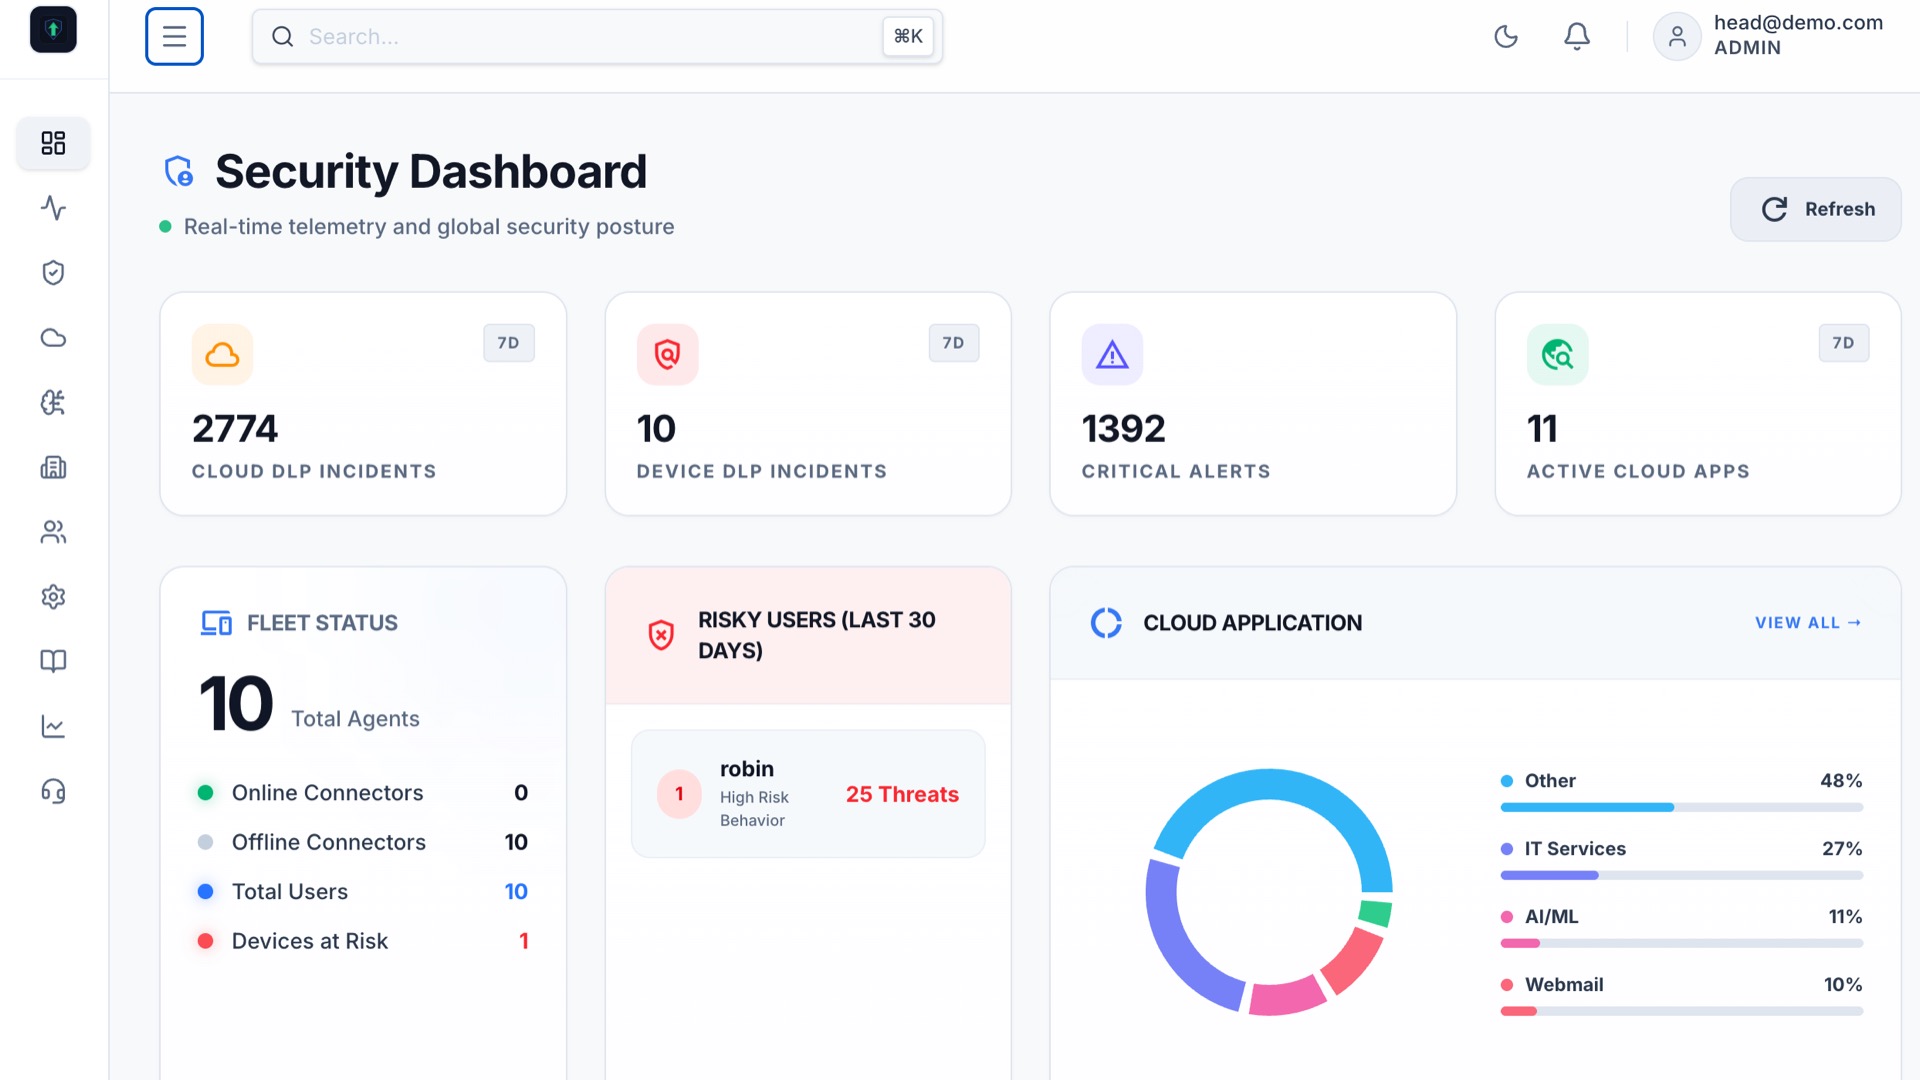
Task: Open the settings gear icon in sidebar
Action: pyautogui.click(x=53, y=597)
